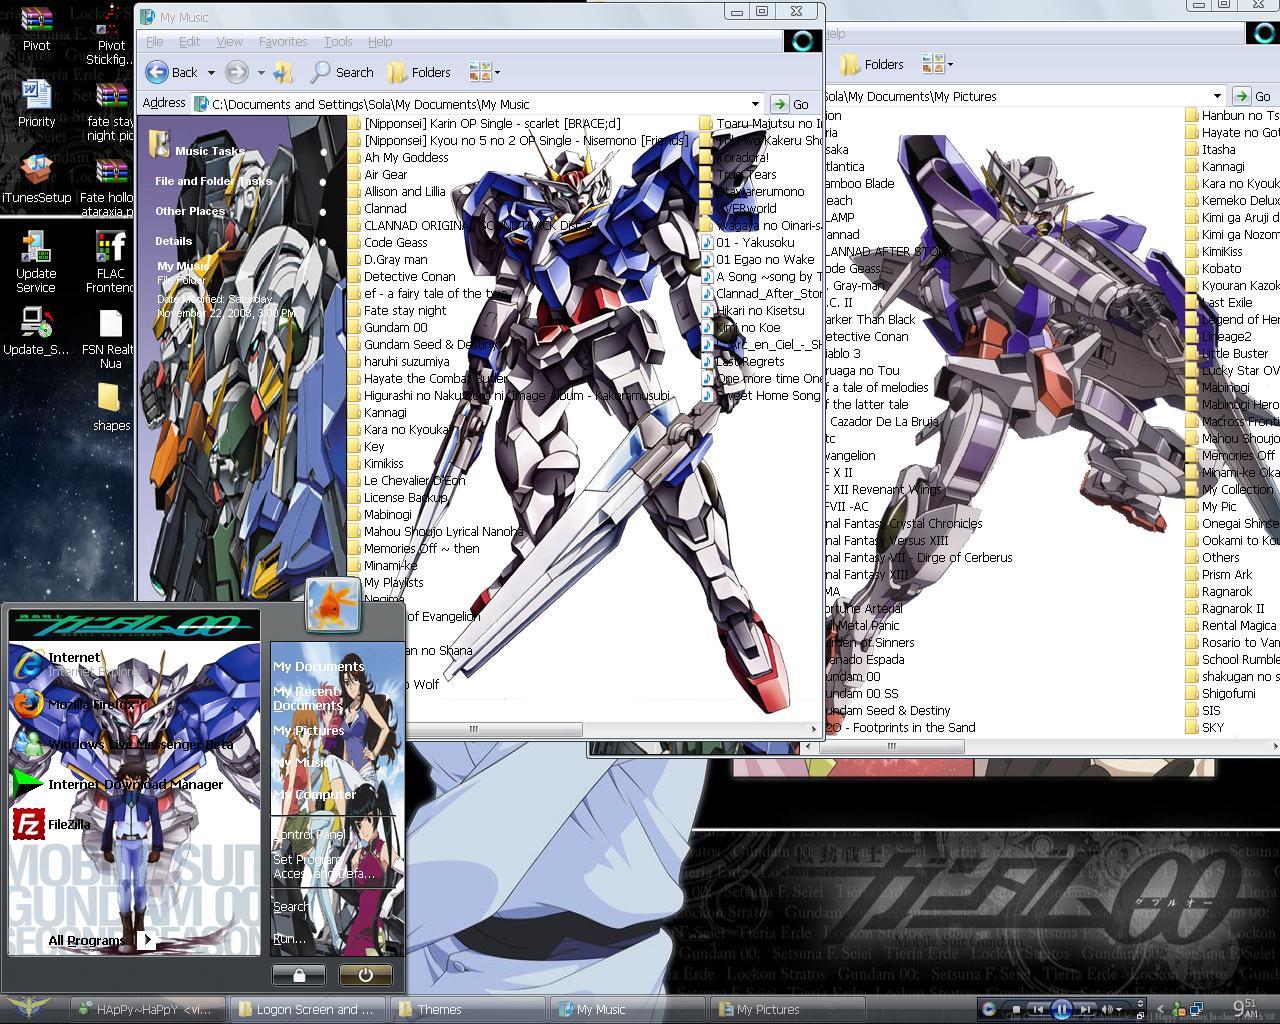Click Run... in the Start menu
The height and width of the screenshot is (1024, 1280).
click(x=290, y=938)
